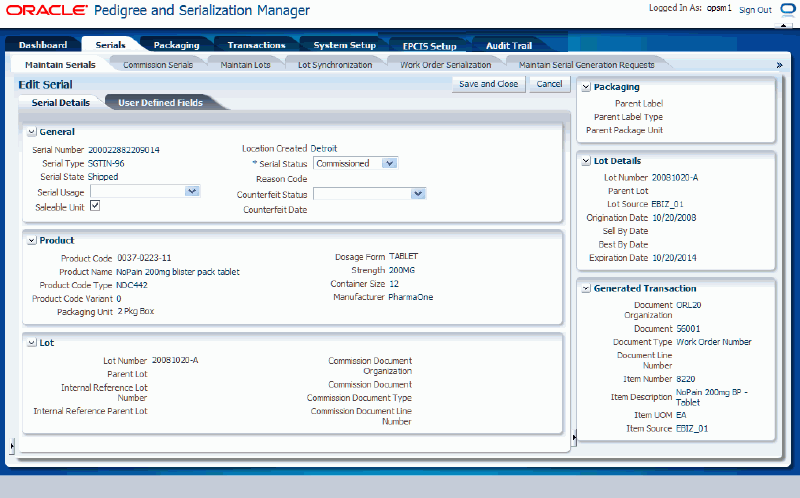Click the NDC442 product code type
The width and height of the screenshot is (800, 498).
(x=132, y=285)
